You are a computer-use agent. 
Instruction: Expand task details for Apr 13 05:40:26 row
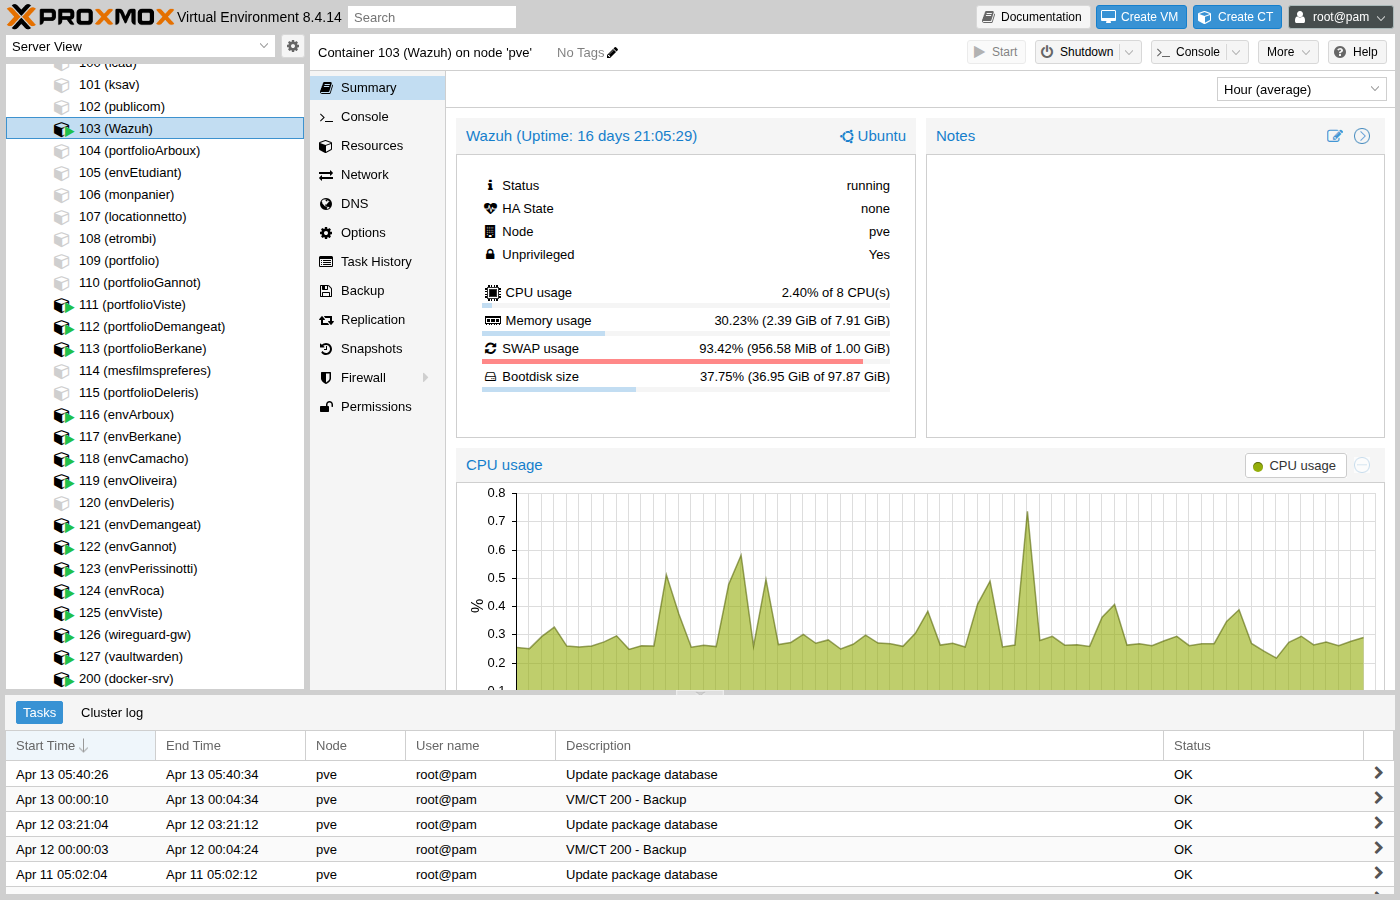pyautogui.click(x=1378, y=773)
